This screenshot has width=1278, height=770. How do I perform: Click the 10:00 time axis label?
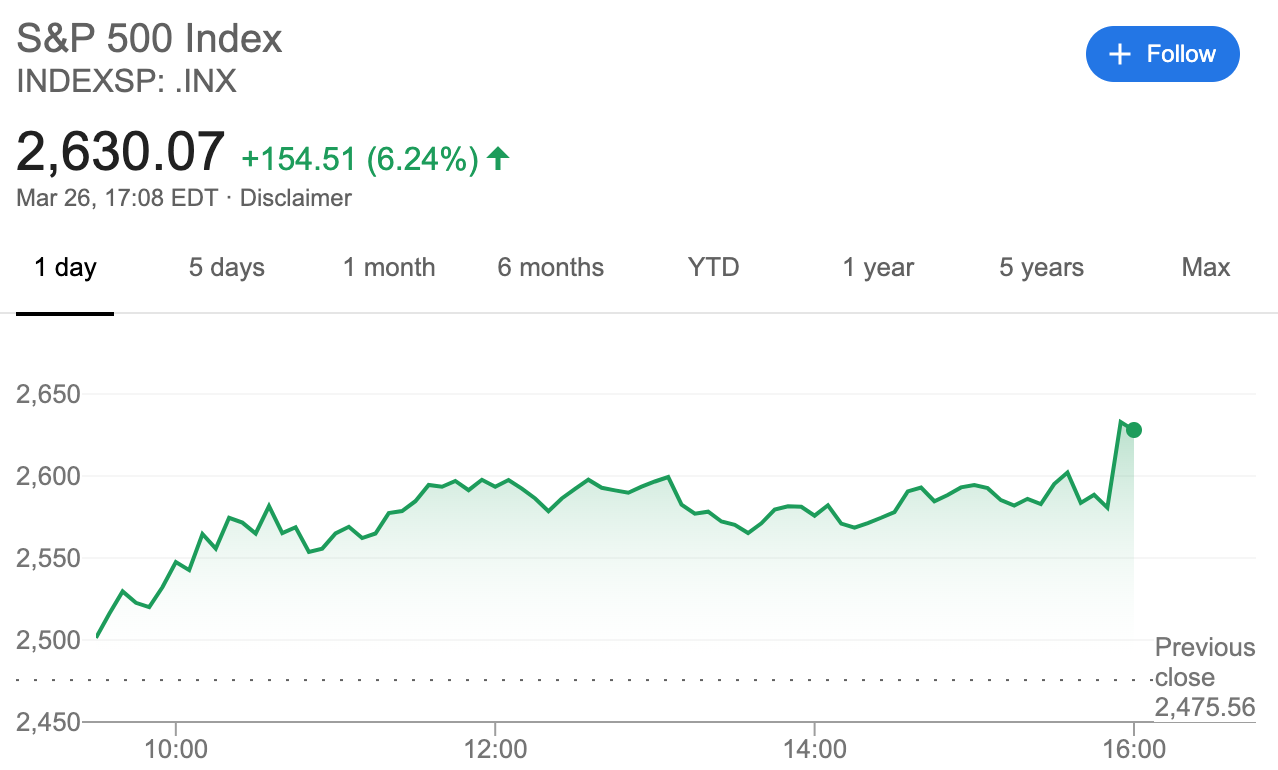pyautogui.click(x=175, y=749)
